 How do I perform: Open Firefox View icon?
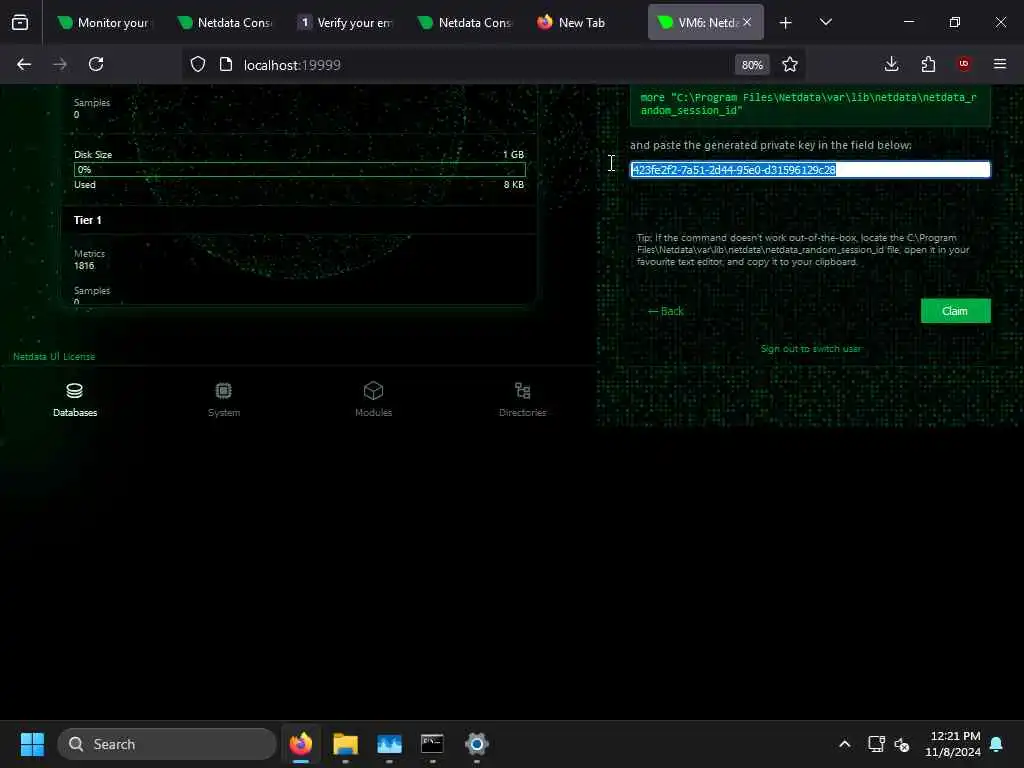point(20,23)
